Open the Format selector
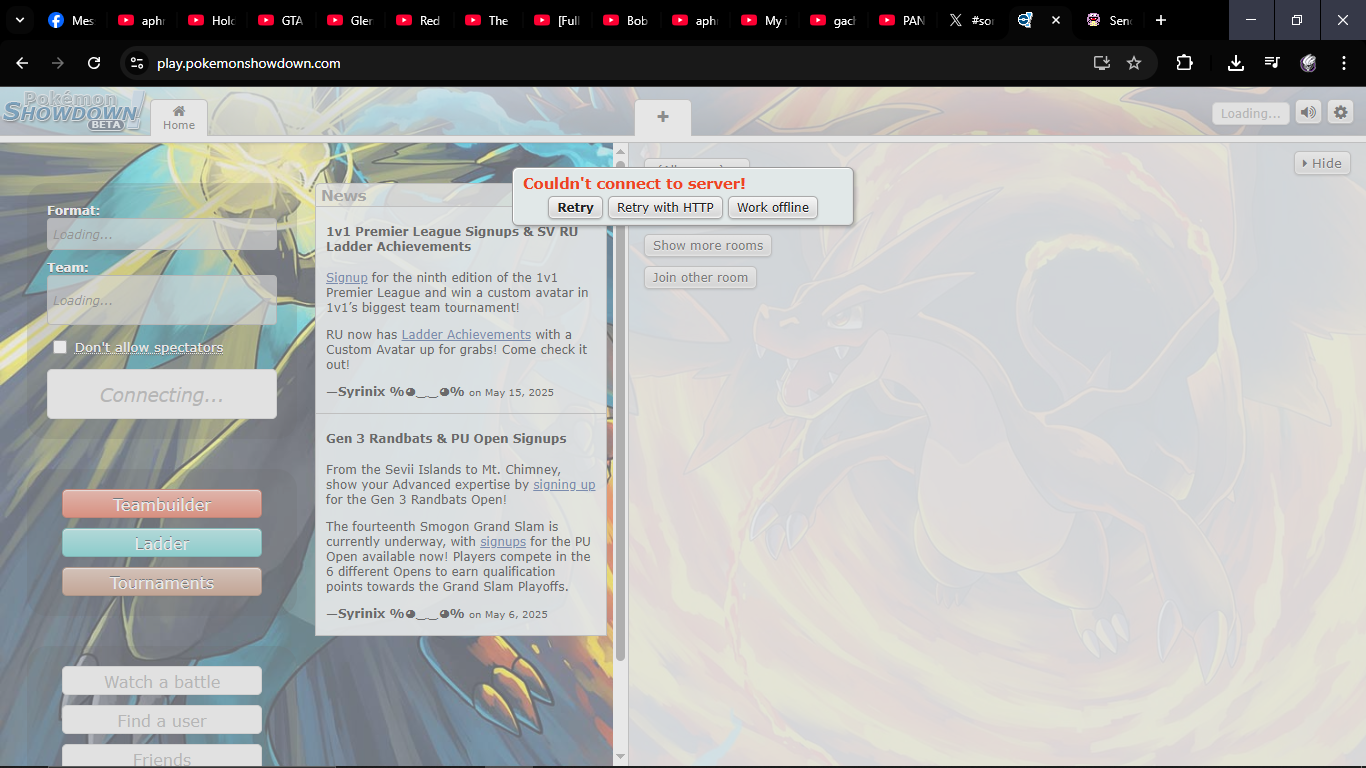1366x768 pixels. pos(162,234)
